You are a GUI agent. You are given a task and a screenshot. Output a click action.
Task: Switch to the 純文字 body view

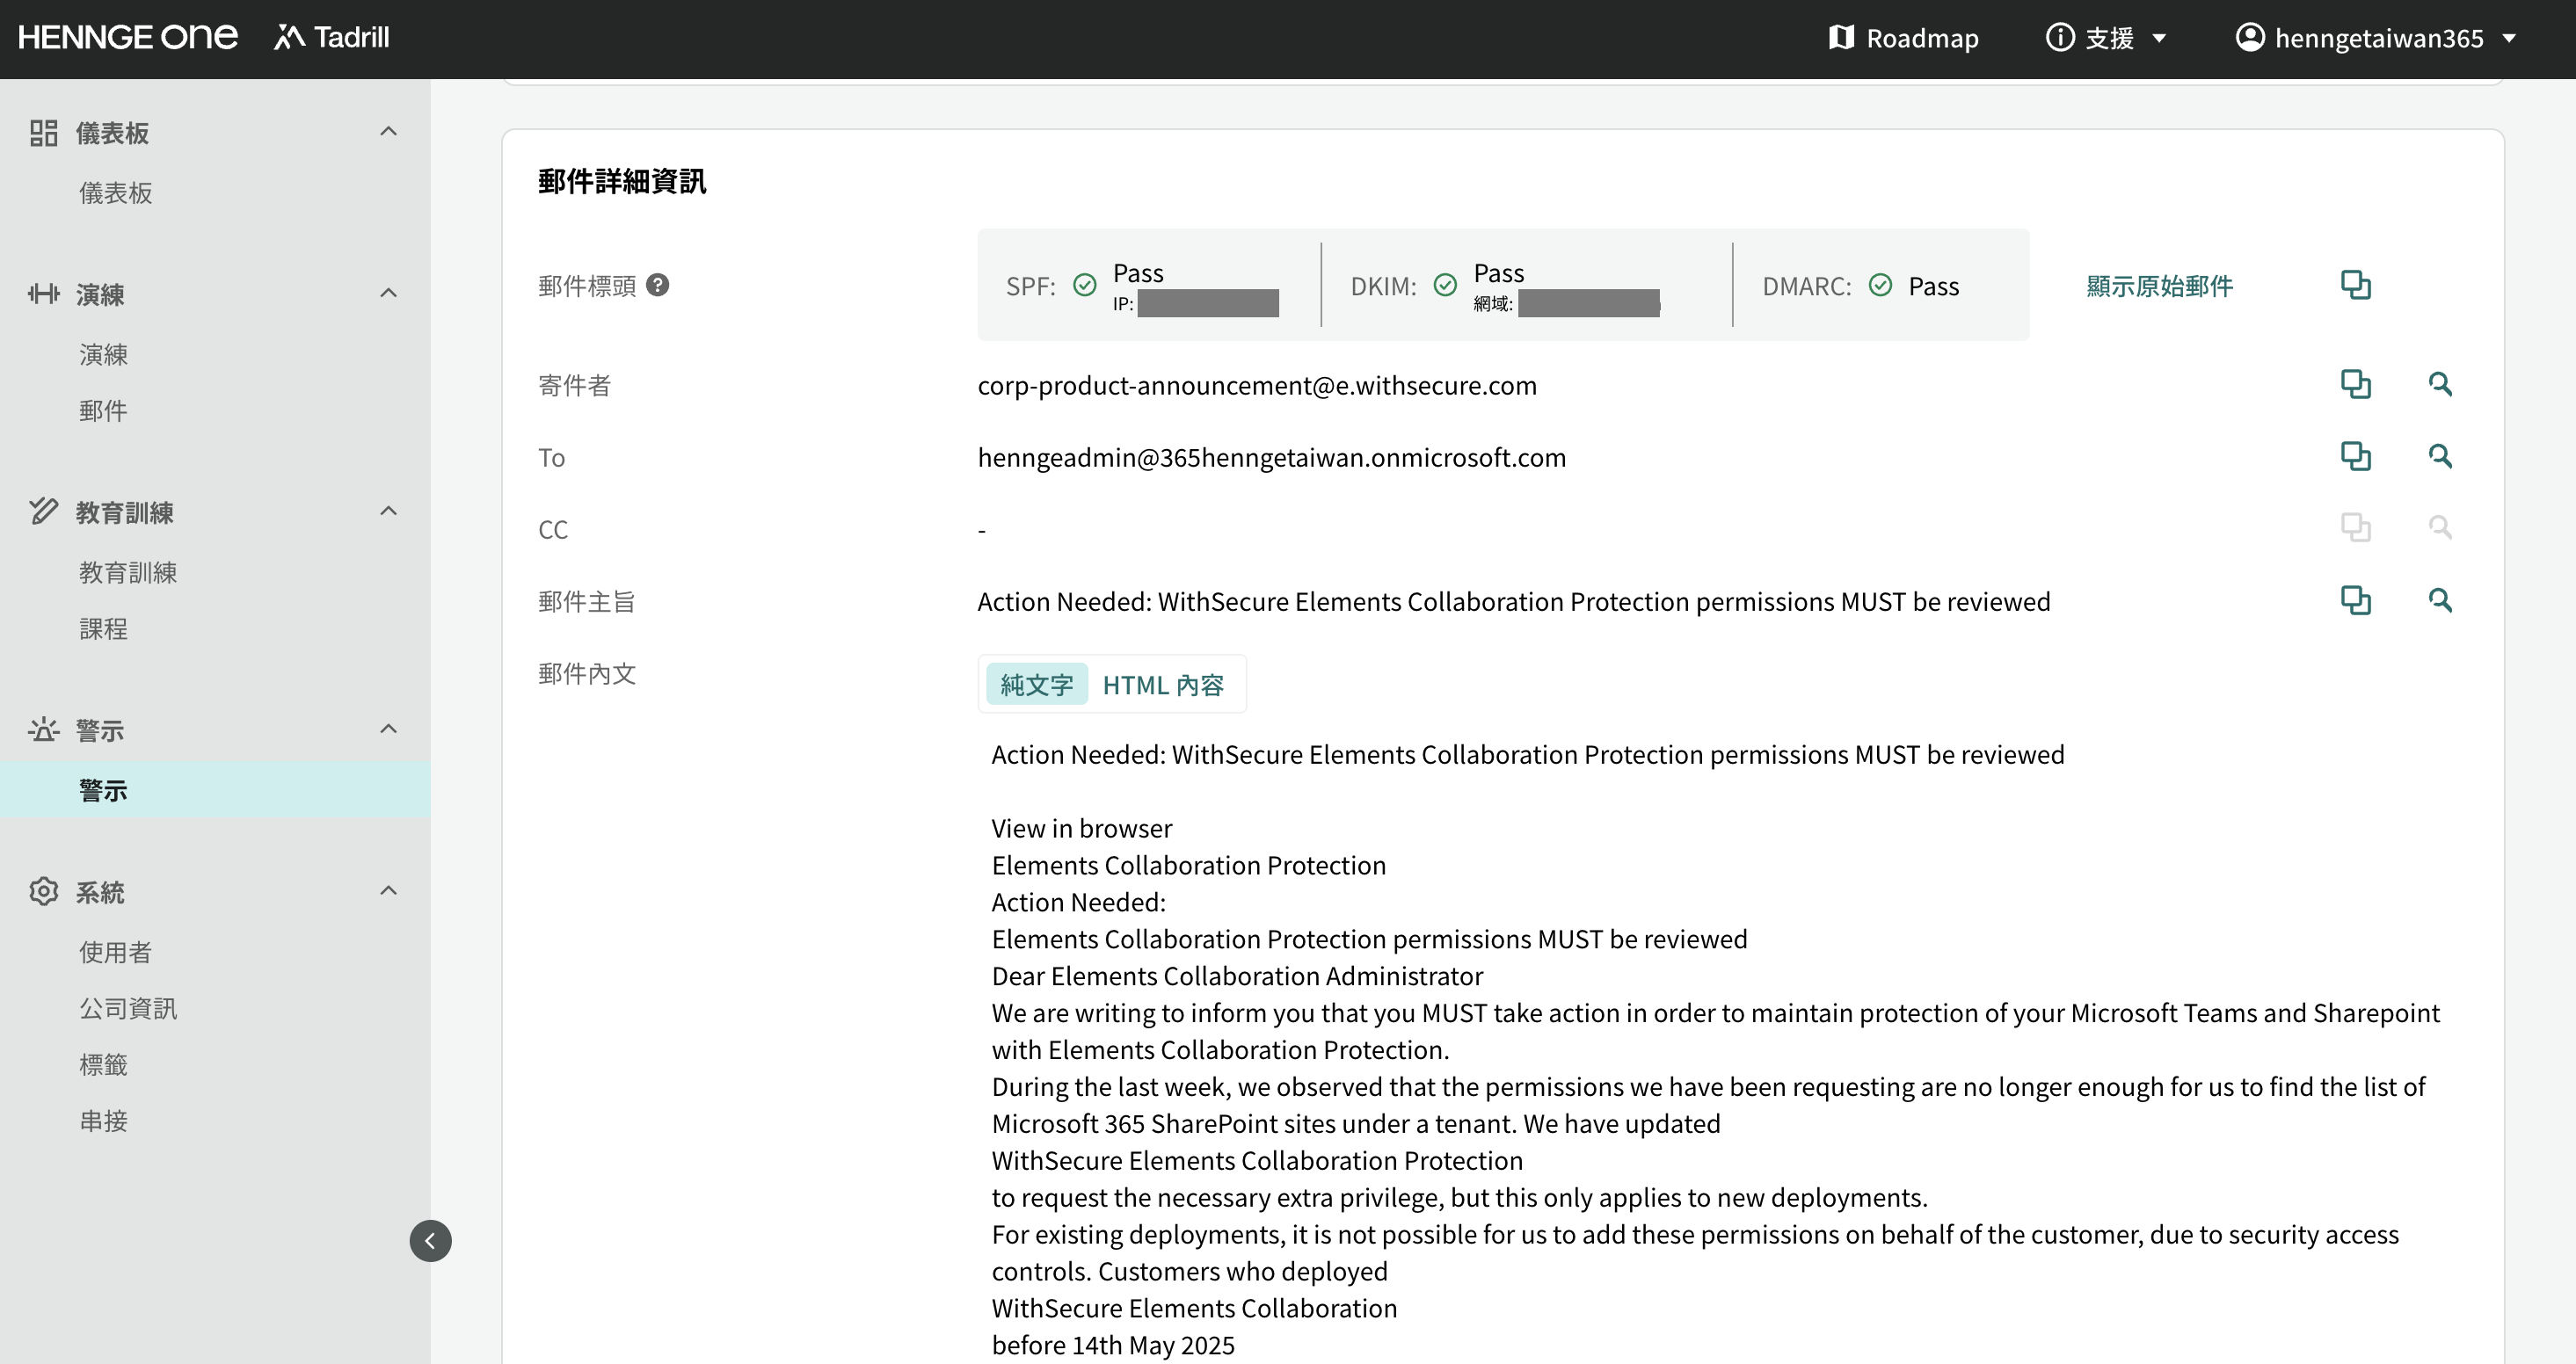(x=1036, y=685)
